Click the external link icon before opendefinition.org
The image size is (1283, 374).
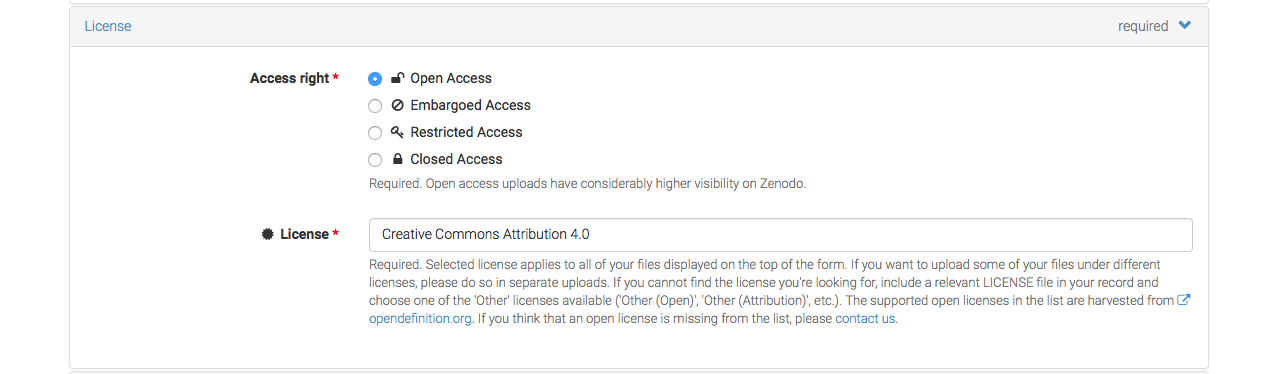[x=1184, y=300]
